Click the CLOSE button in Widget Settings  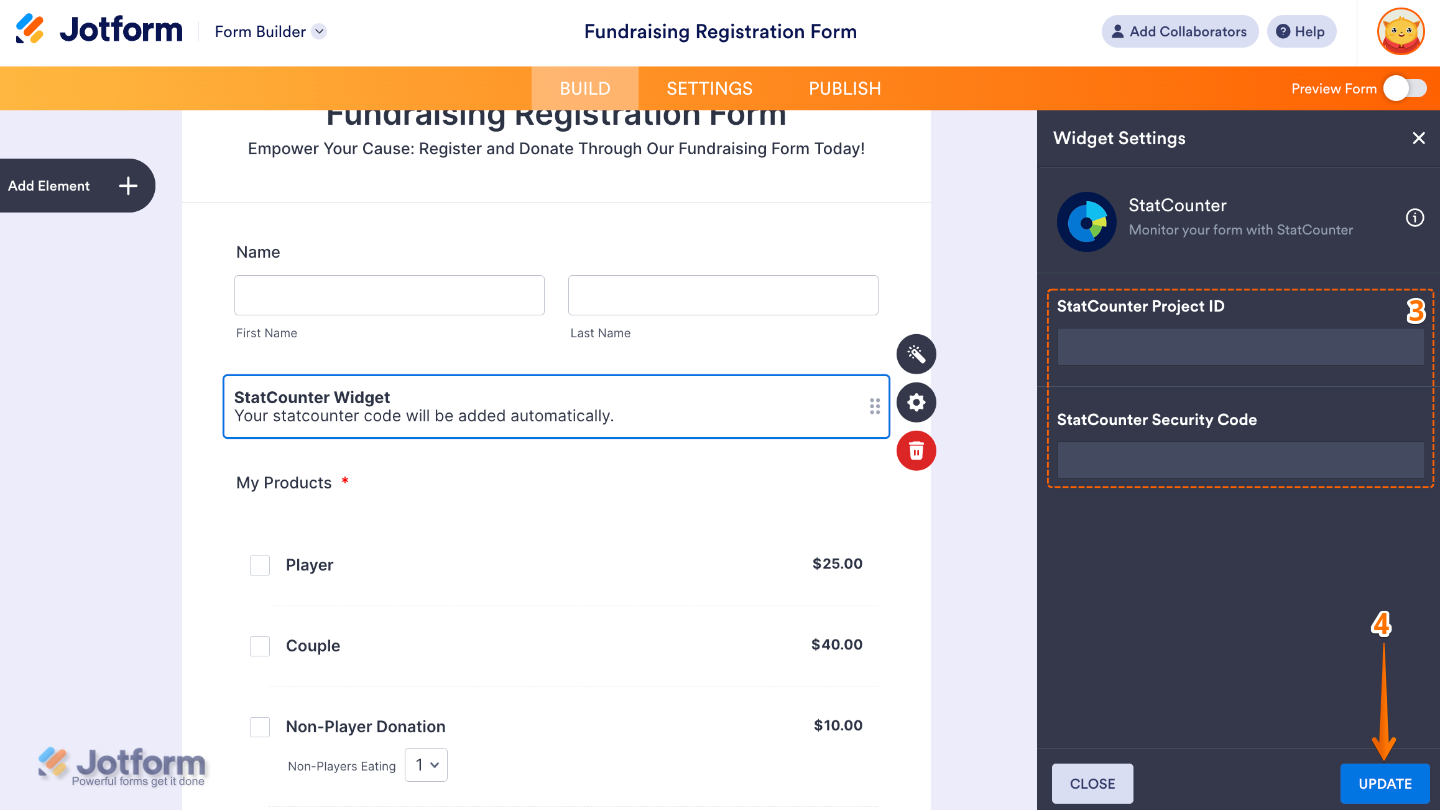[x=1092, y=783]
